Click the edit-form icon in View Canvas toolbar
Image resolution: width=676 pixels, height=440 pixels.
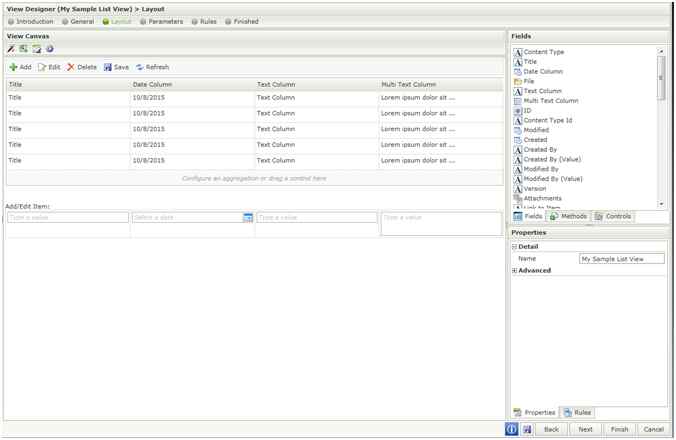(37, 49)
